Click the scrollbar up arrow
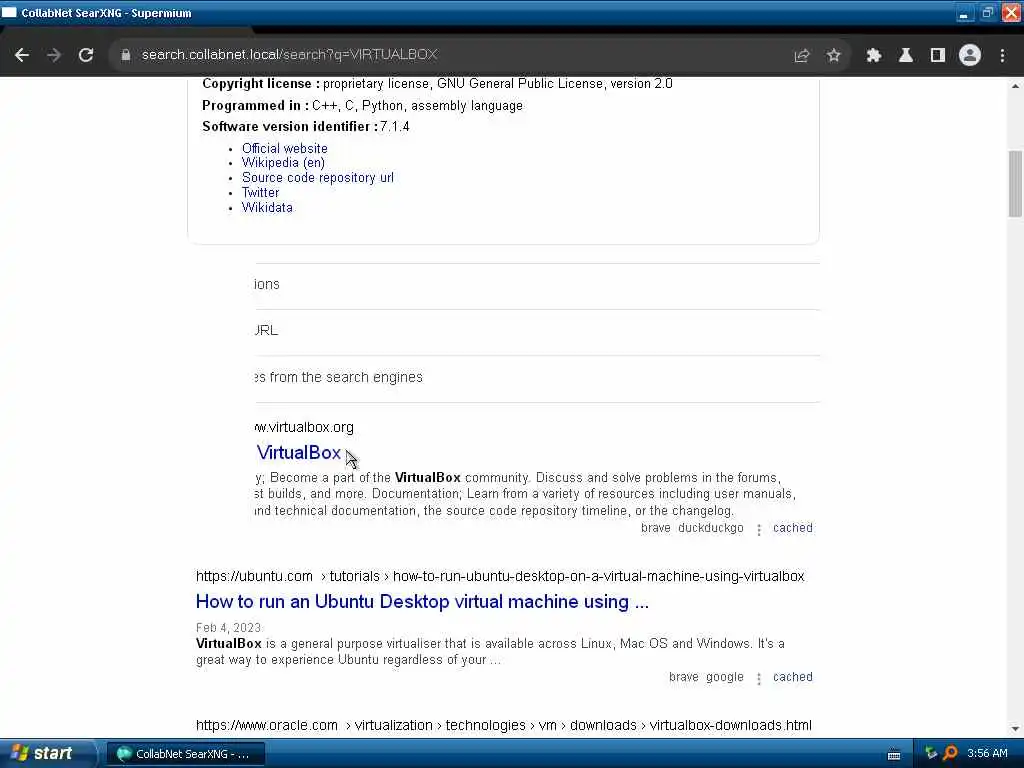 point(1015,86)
